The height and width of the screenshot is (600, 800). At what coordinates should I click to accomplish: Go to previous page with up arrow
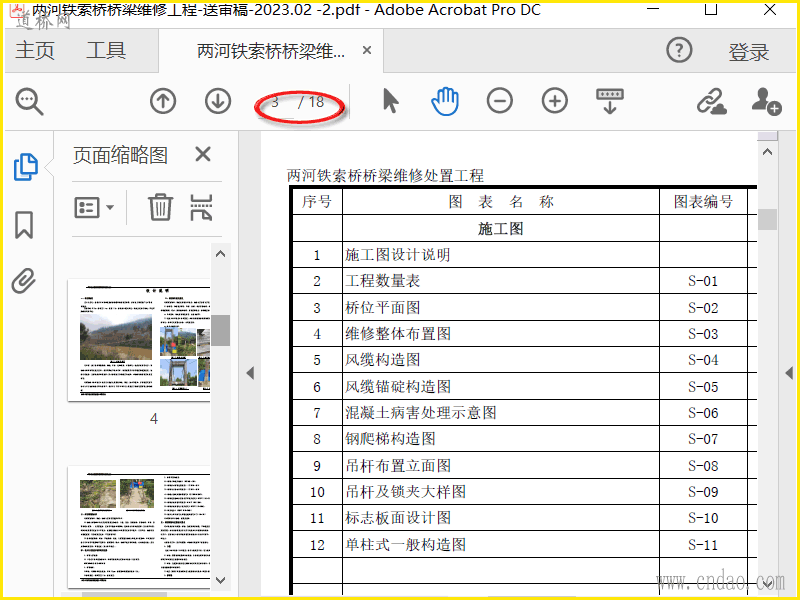point(163,101)
